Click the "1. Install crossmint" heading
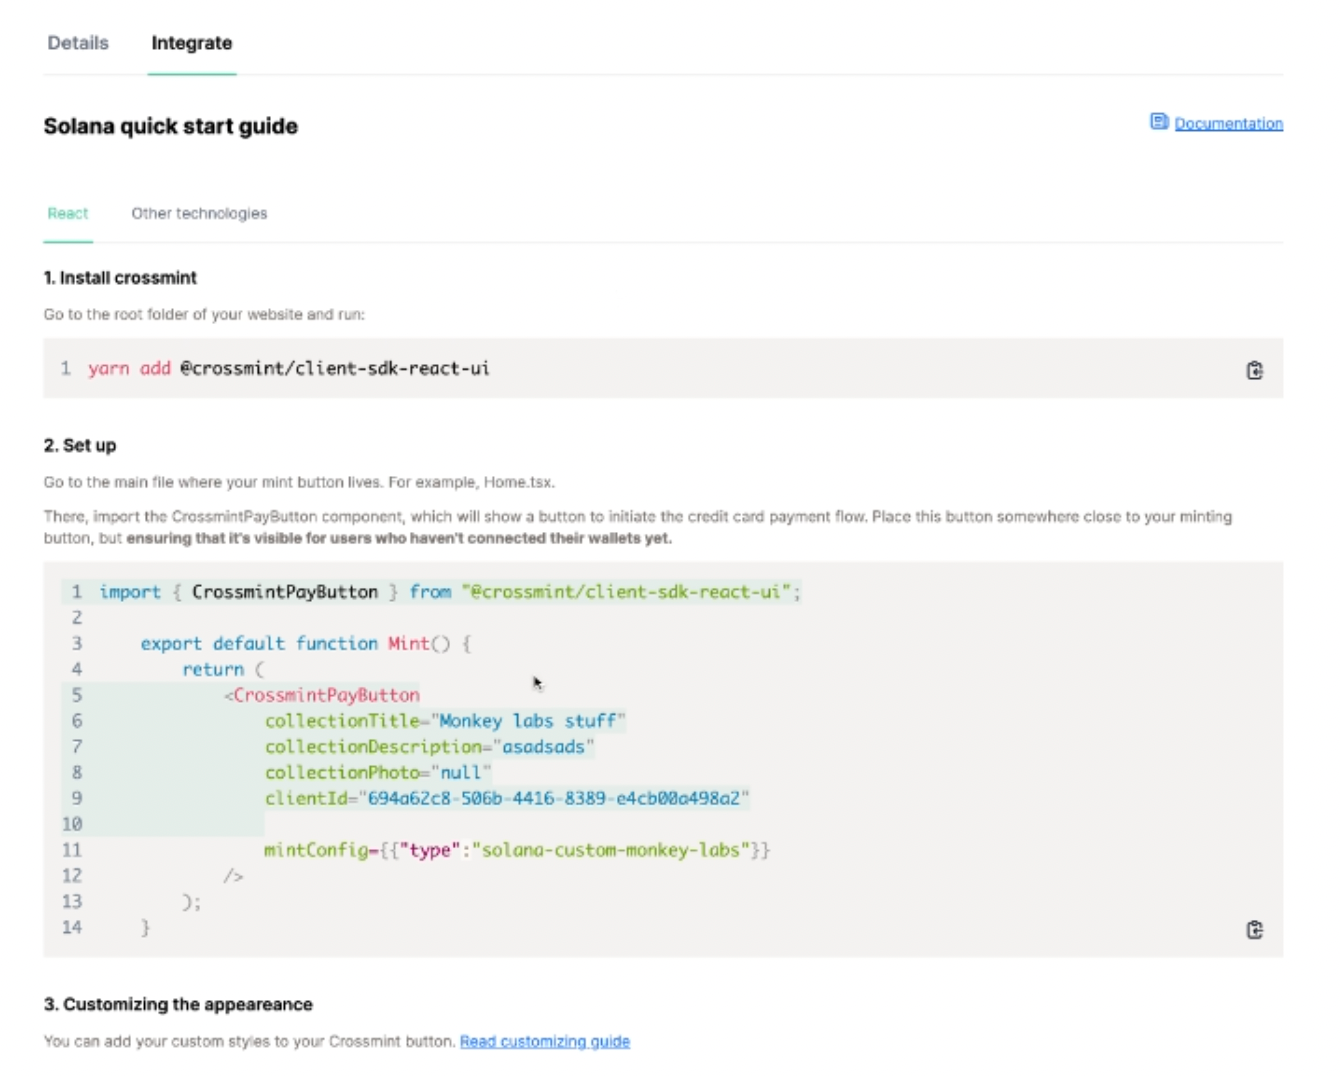Image resolution: width=1340 pixels, height=1076 pixels. [120, 277]
